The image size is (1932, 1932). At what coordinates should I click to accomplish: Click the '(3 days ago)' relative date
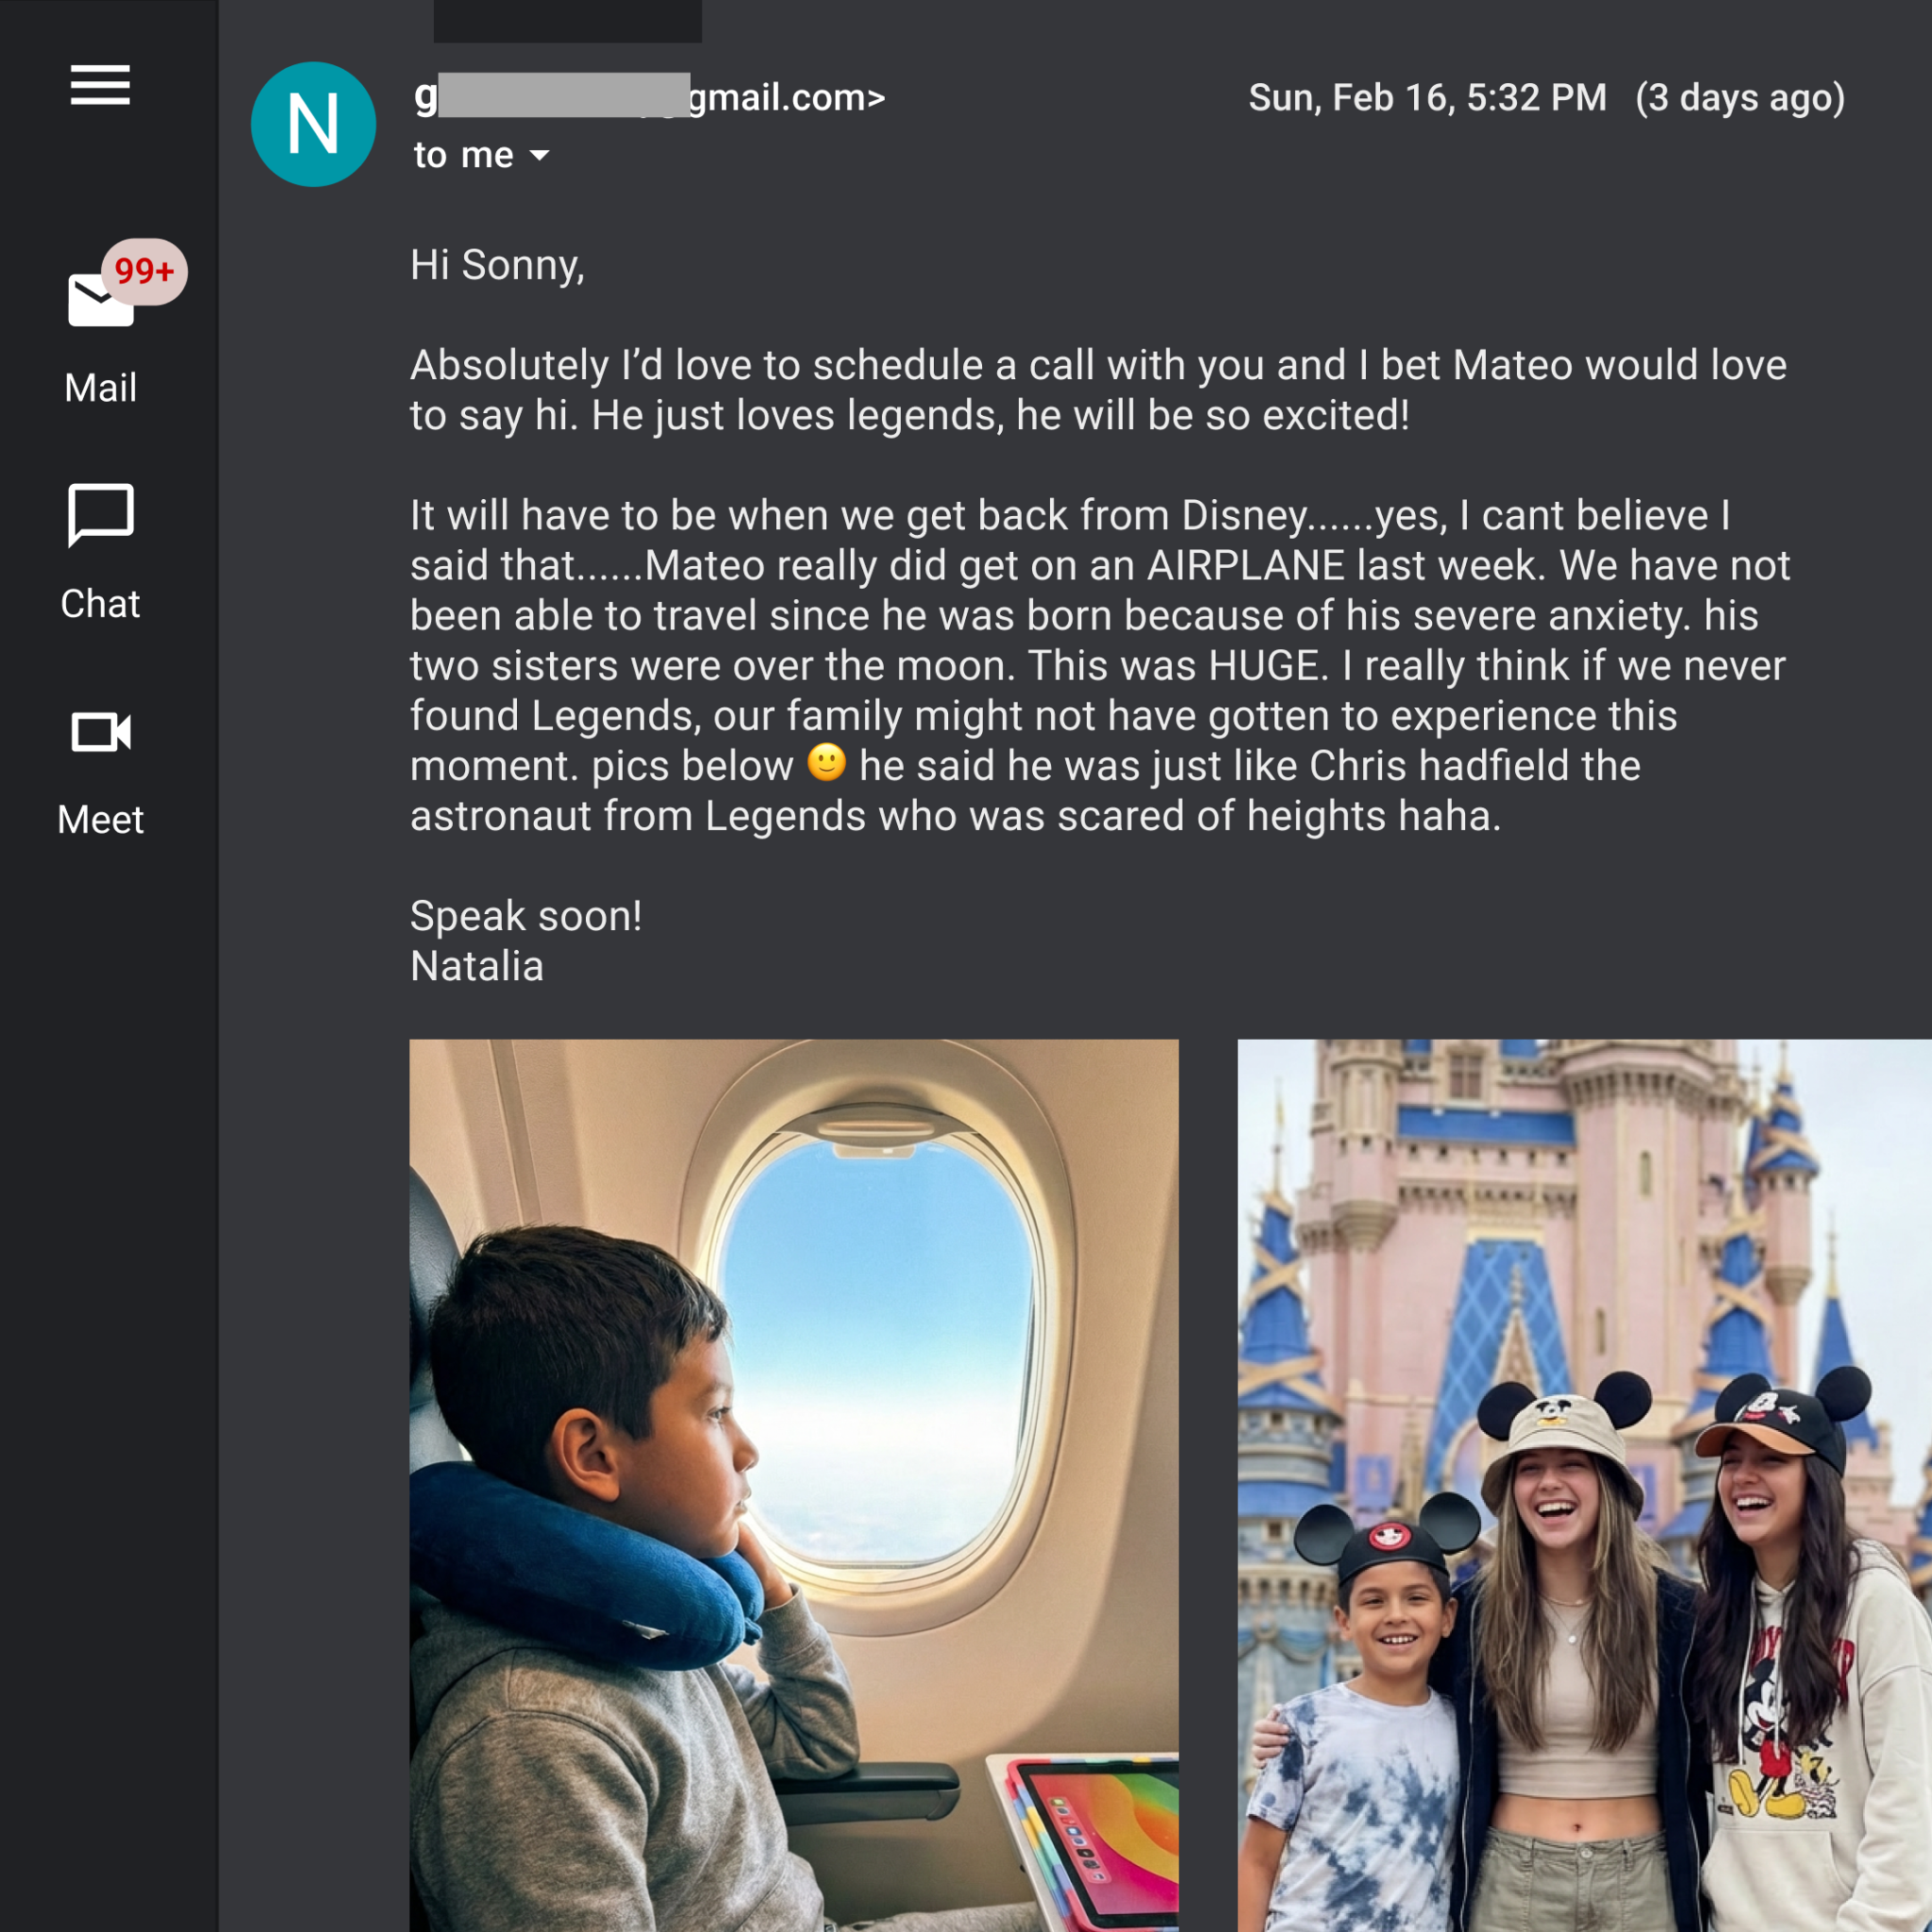1740,98
